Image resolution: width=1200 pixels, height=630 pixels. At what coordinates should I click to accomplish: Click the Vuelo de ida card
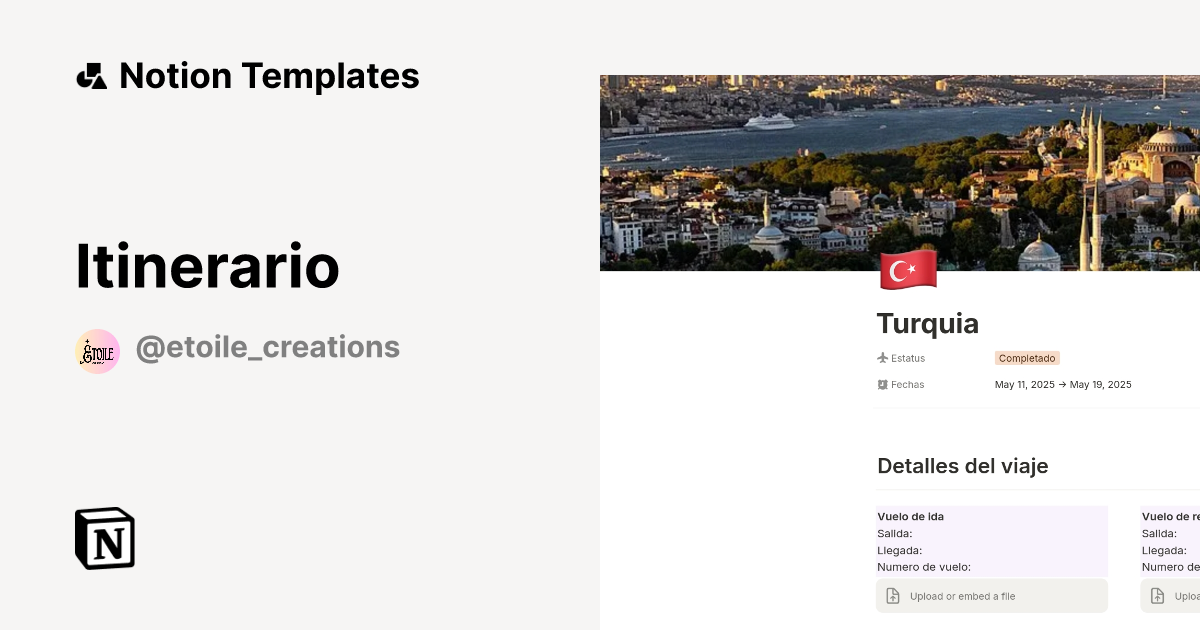(991, 540)
